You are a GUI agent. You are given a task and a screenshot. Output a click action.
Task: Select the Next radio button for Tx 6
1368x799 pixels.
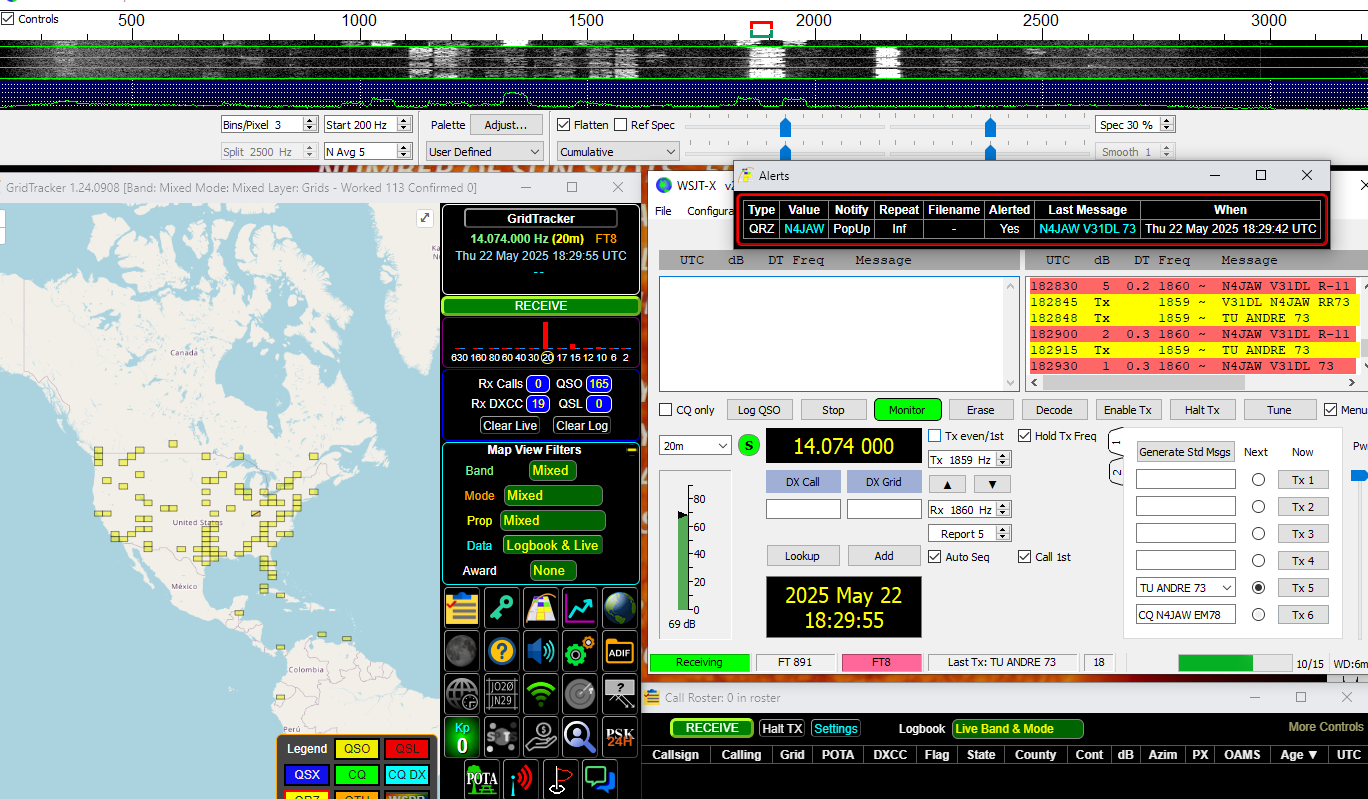pos(1258,615)
